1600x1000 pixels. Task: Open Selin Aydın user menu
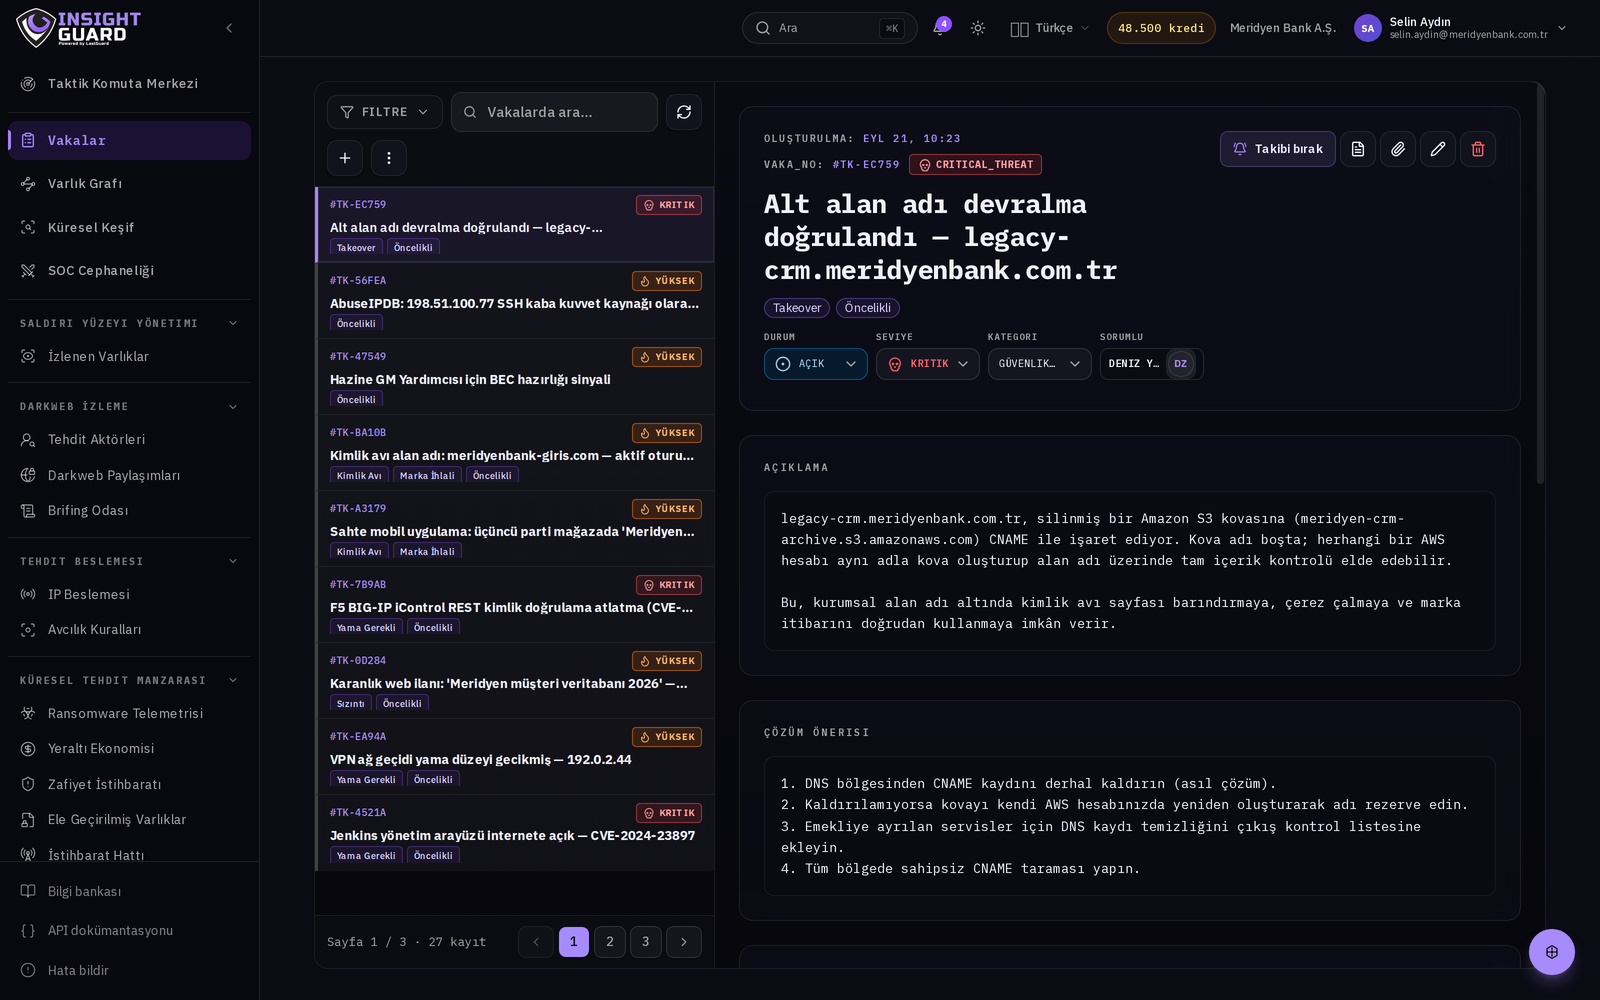1460,28
